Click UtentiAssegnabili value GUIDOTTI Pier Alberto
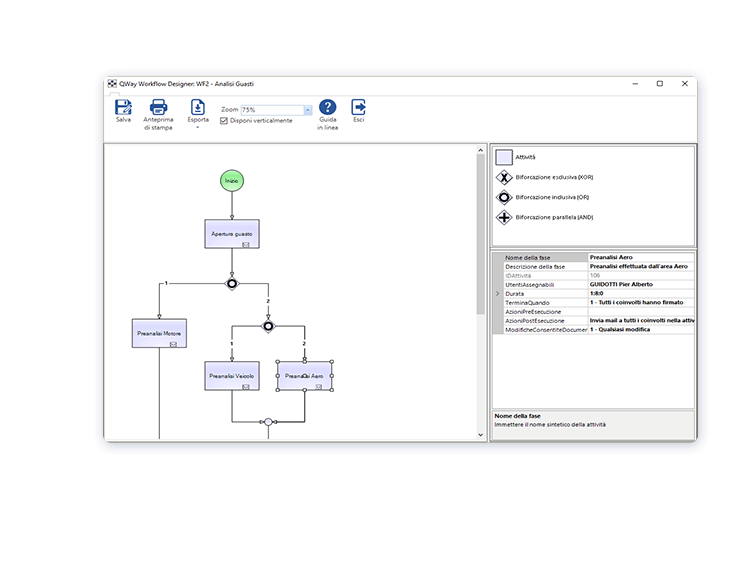 641,285
